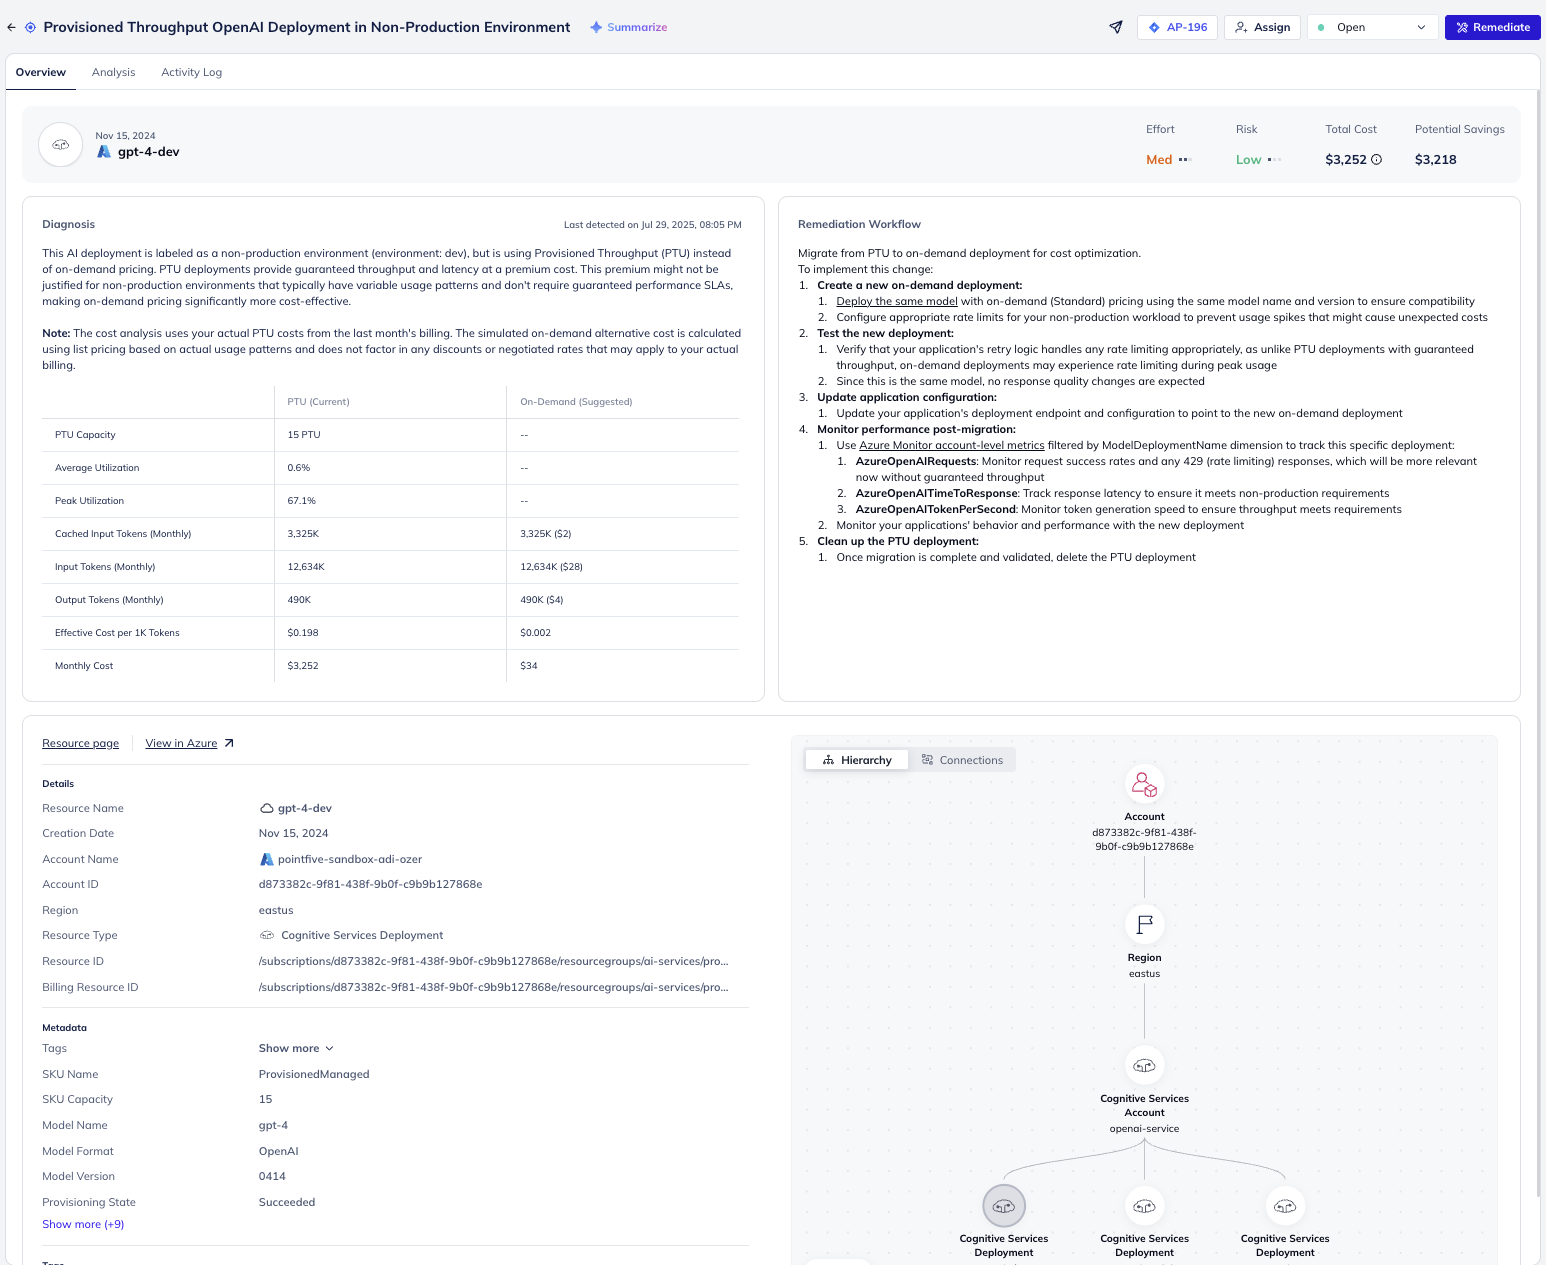Click the Model Version value 0414
Screen dimensions: 1546x1265
tap(272, 1176)
